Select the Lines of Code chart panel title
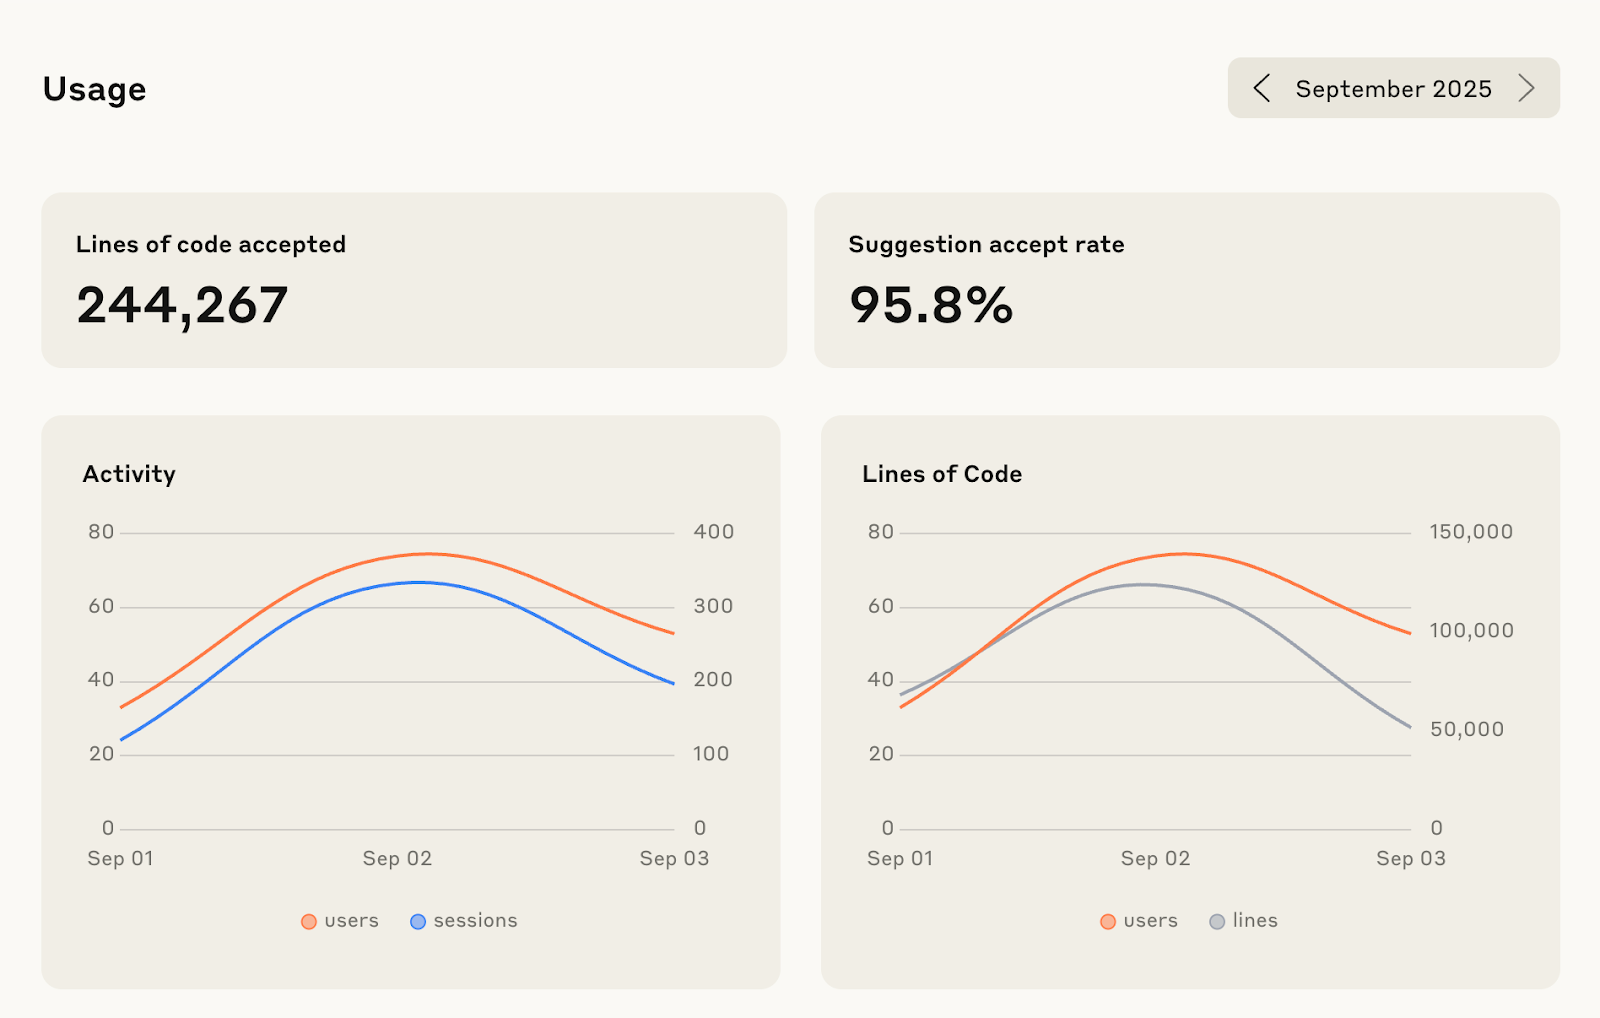1600x1018 pixels. click(941, 474)
